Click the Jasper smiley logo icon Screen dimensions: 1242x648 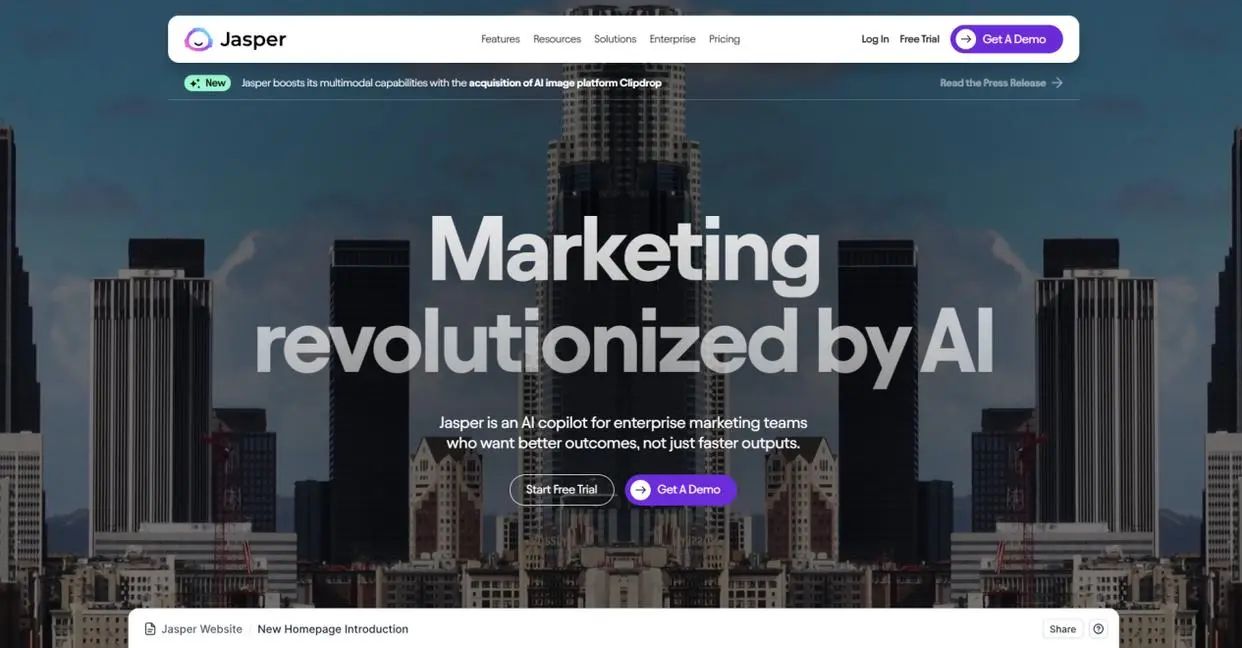tap(198, 39)
